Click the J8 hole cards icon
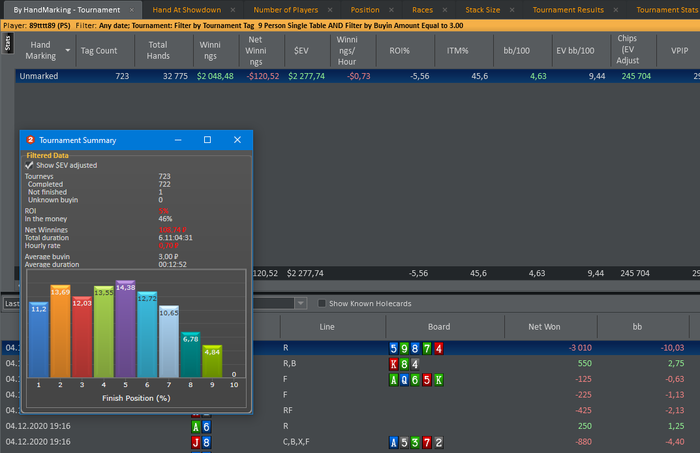The width and height of the screenshot is (700, 453). (x=201, y=442)
